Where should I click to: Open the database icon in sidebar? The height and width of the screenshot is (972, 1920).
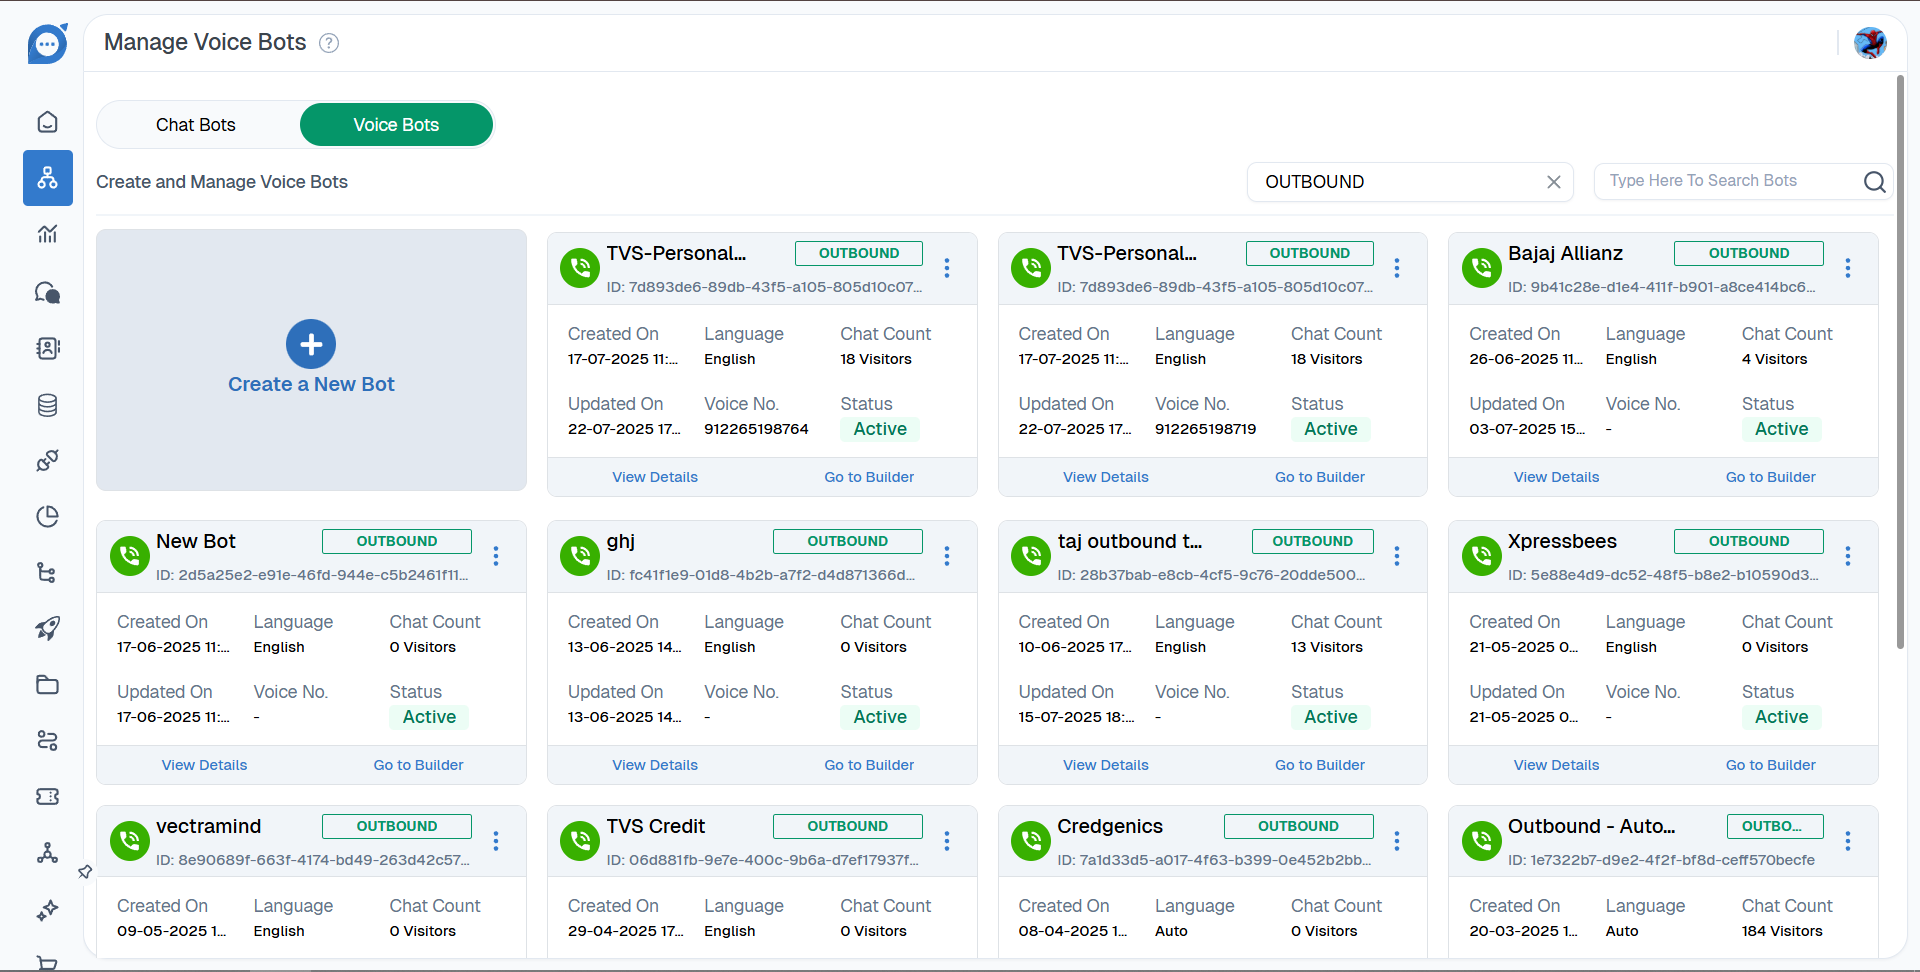click(47, 405)
